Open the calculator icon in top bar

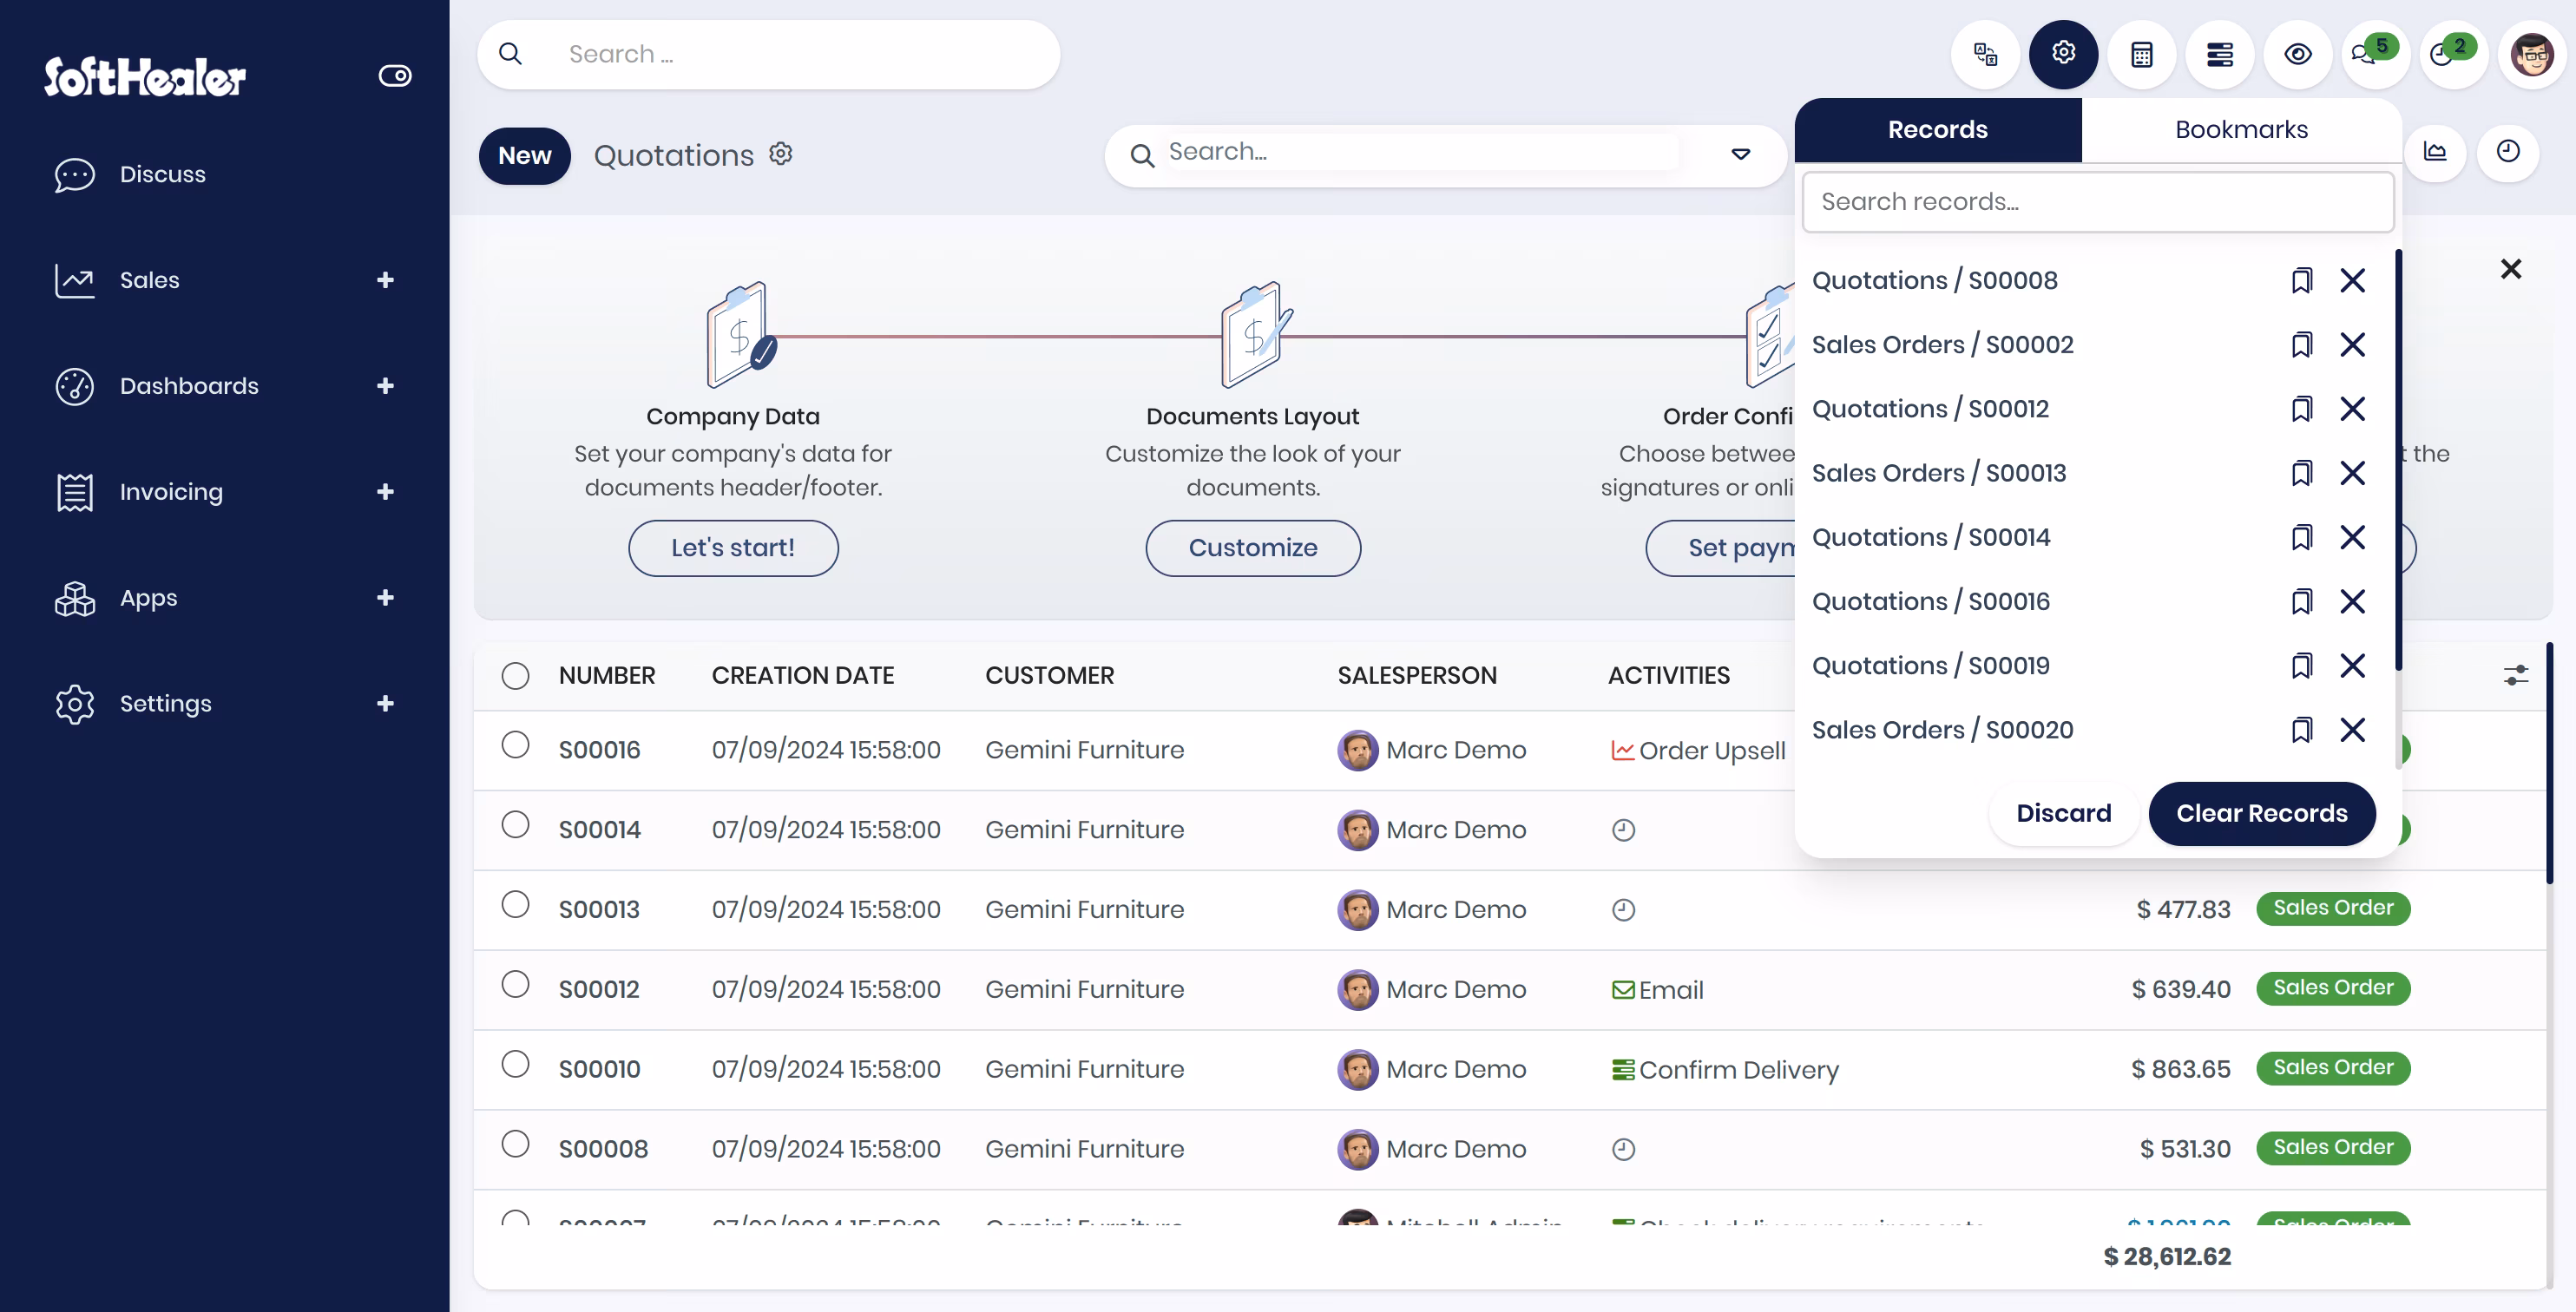(x=2141, y=55)
